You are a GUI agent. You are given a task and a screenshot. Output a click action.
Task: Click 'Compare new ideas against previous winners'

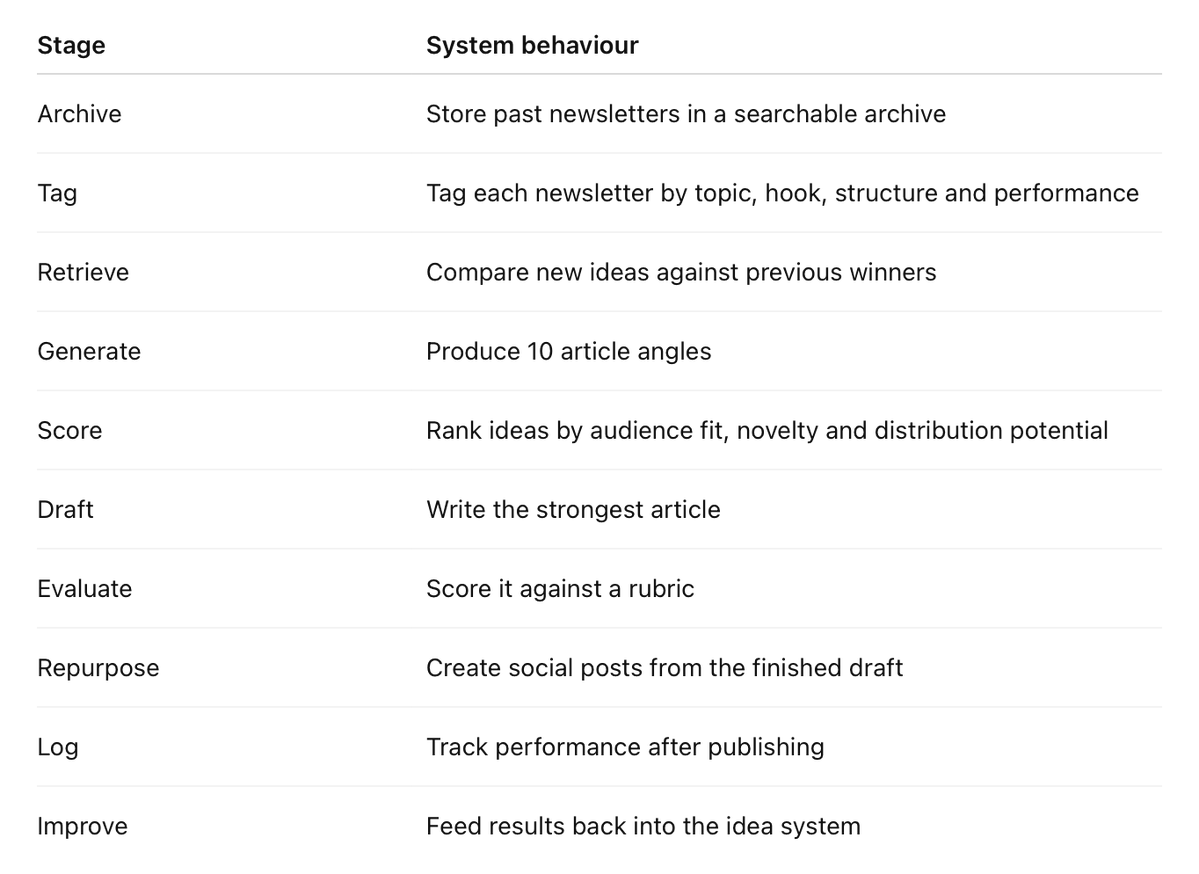681,272
